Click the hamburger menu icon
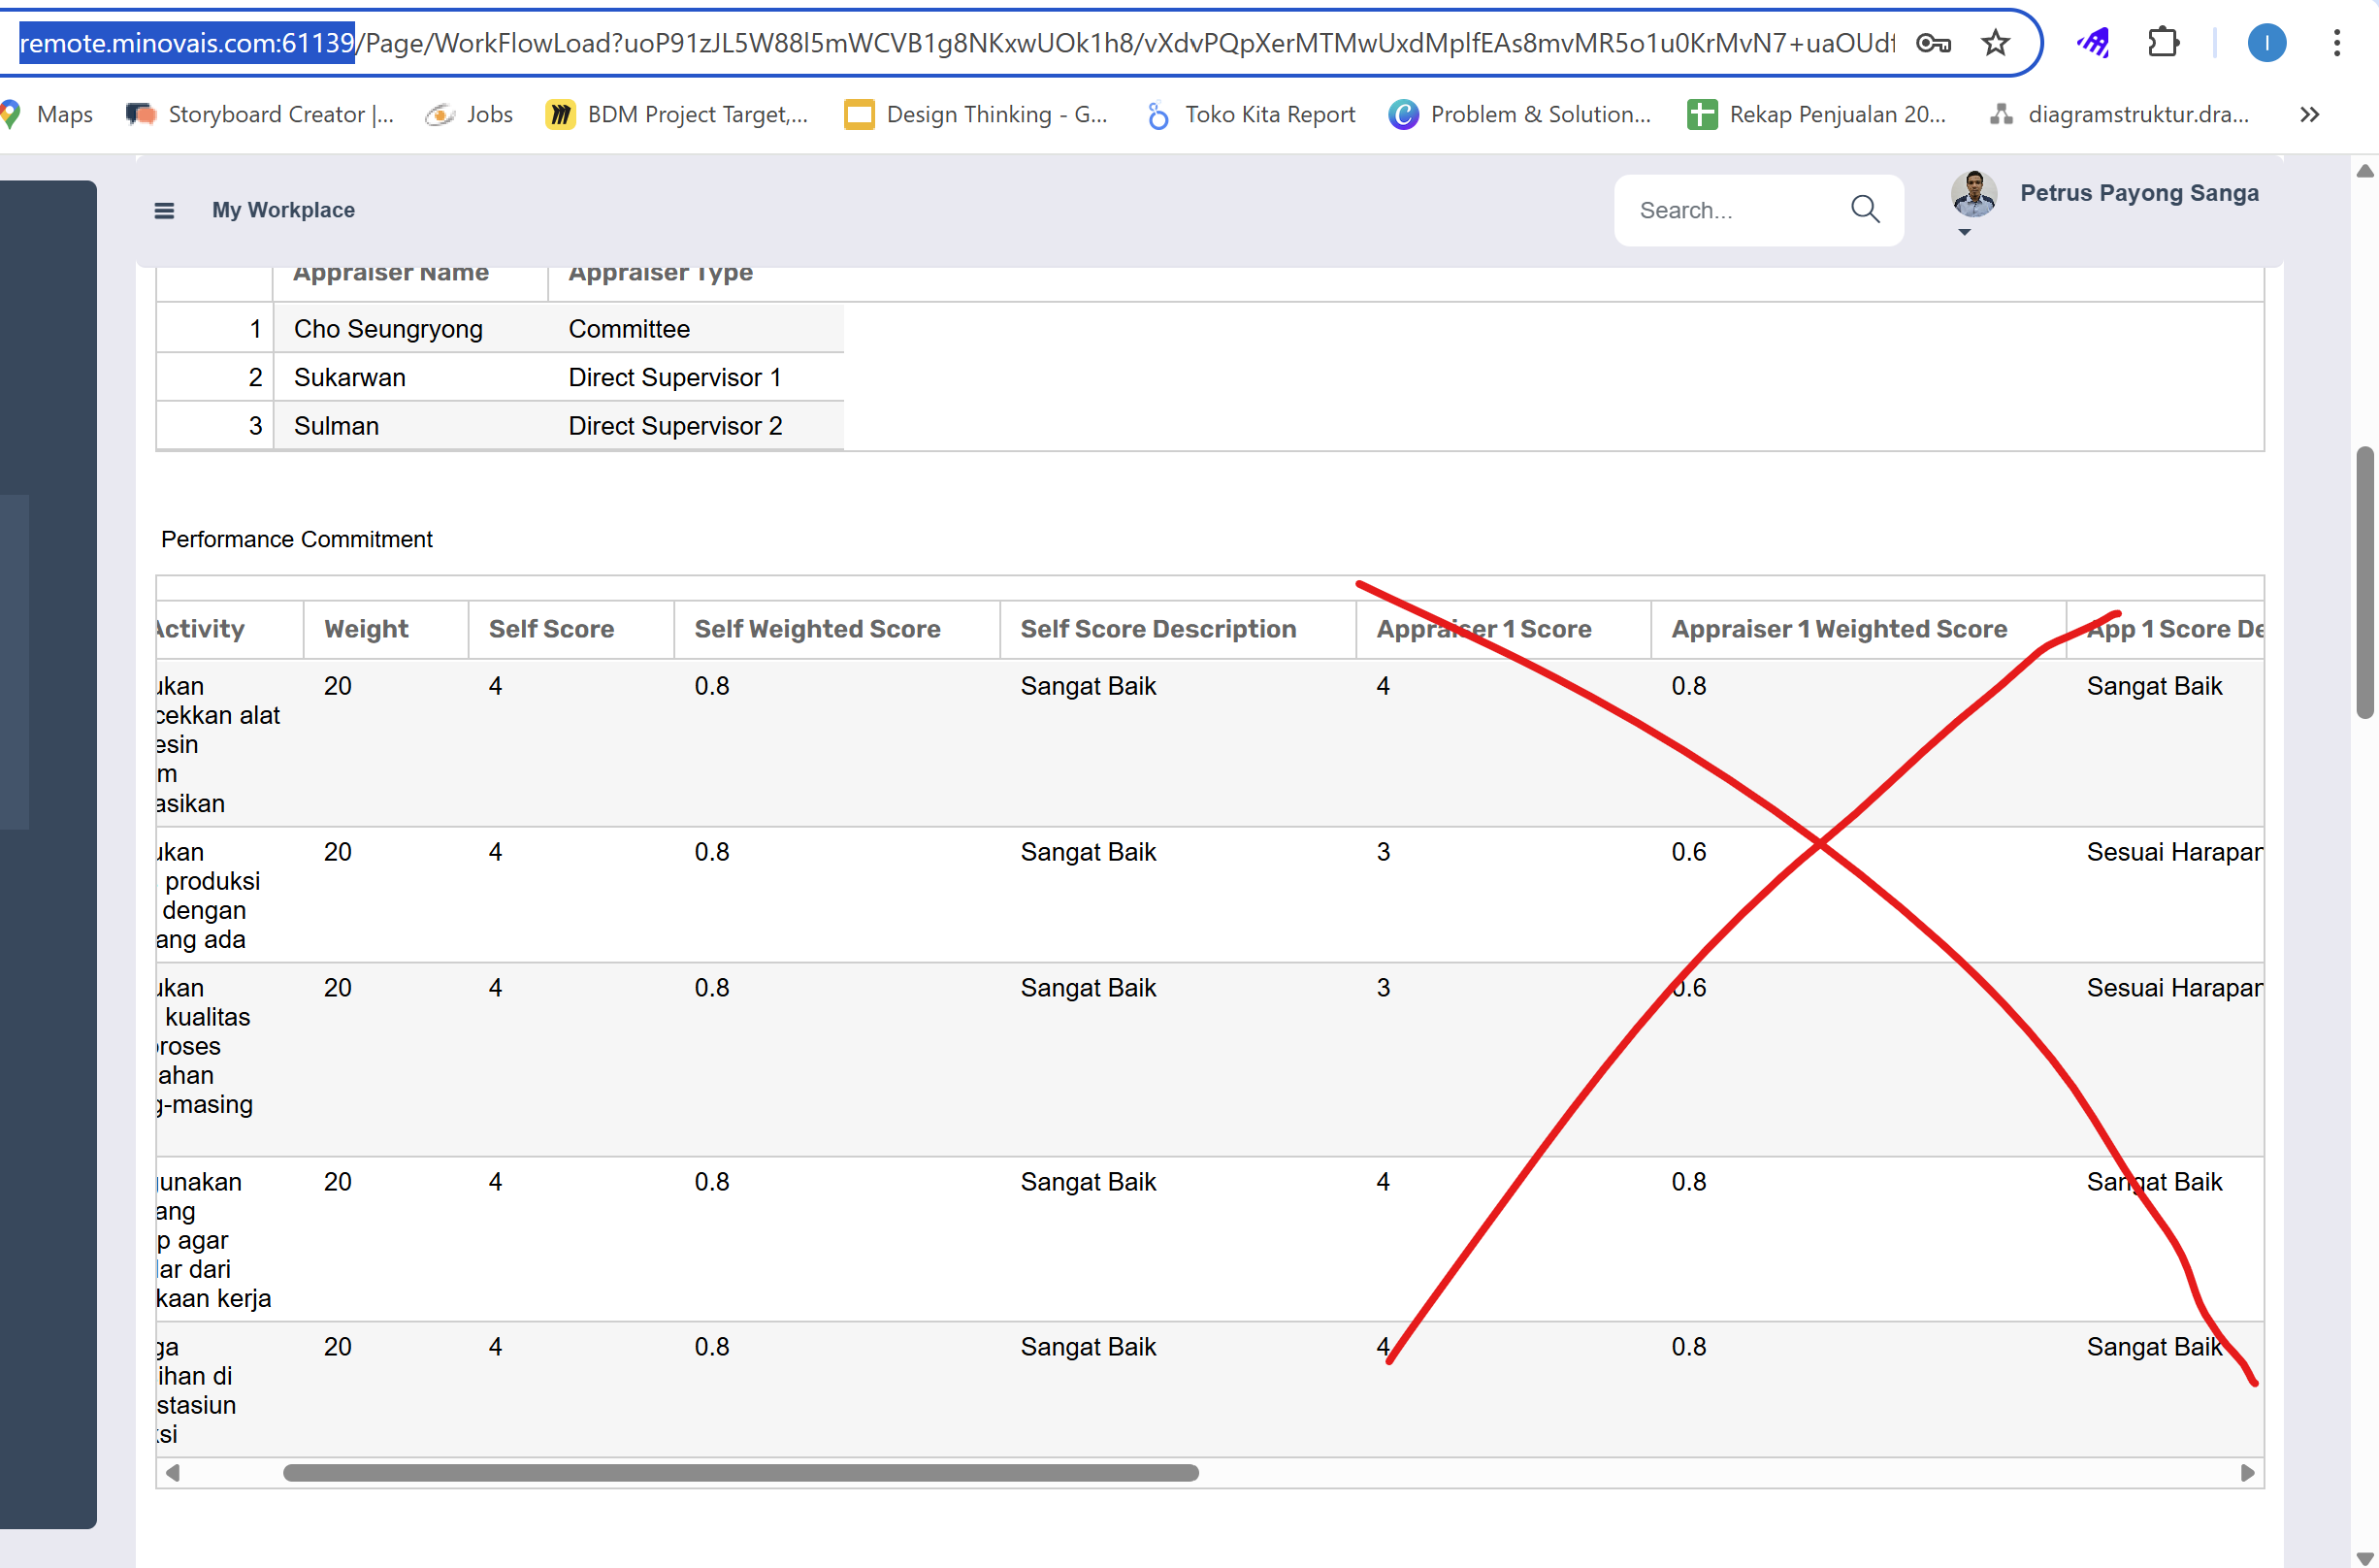The width and height of the screenshot is (2379, 1568). point(164,210)
